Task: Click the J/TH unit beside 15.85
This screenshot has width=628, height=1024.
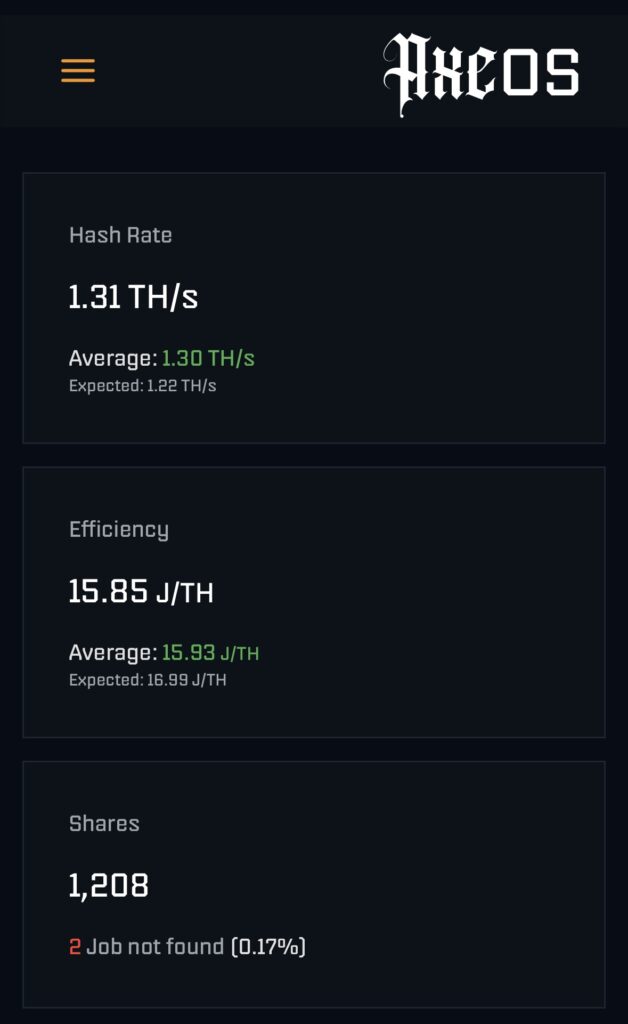Action: coord(185,593)
